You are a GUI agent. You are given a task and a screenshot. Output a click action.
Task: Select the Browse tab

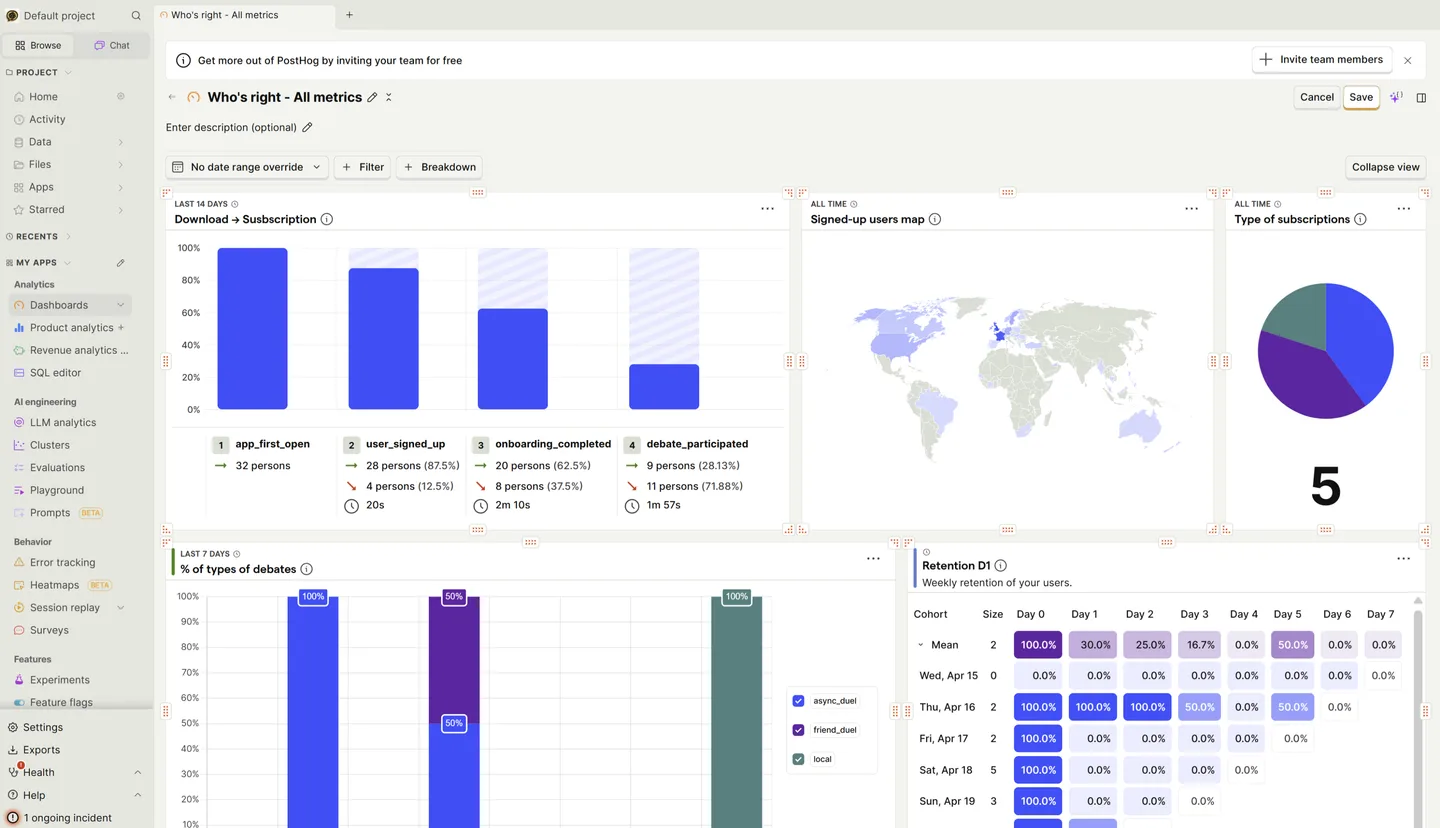click(39, 45)
